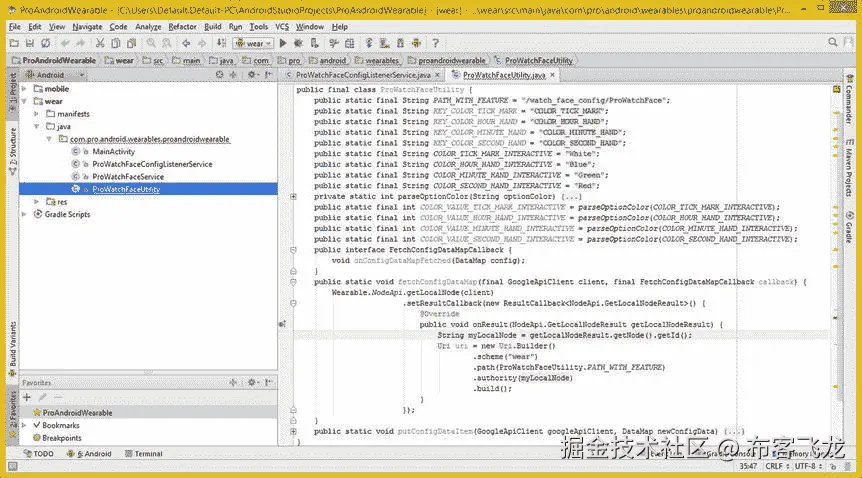Click the Android SDK Manager icon
Viewport: 862px width, 478px height.
coord(400,43)
